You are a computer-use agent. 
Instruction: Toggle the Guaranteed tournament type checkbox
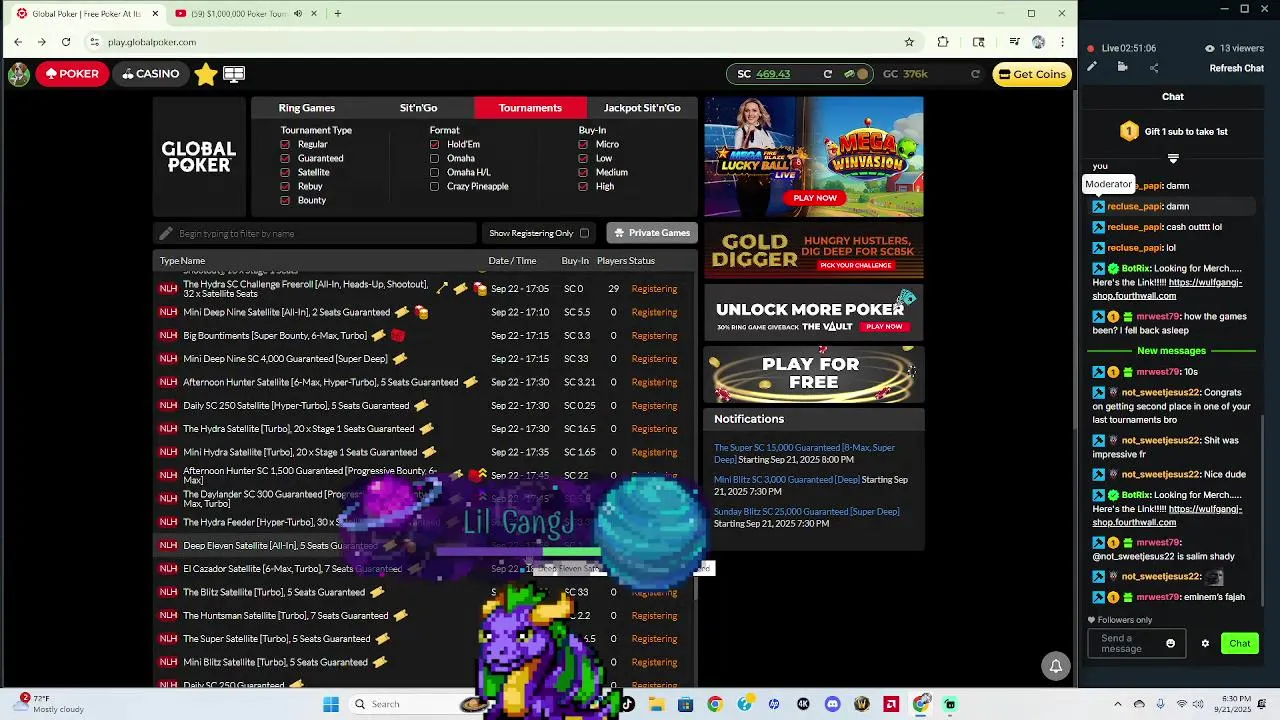pos(285,158)
